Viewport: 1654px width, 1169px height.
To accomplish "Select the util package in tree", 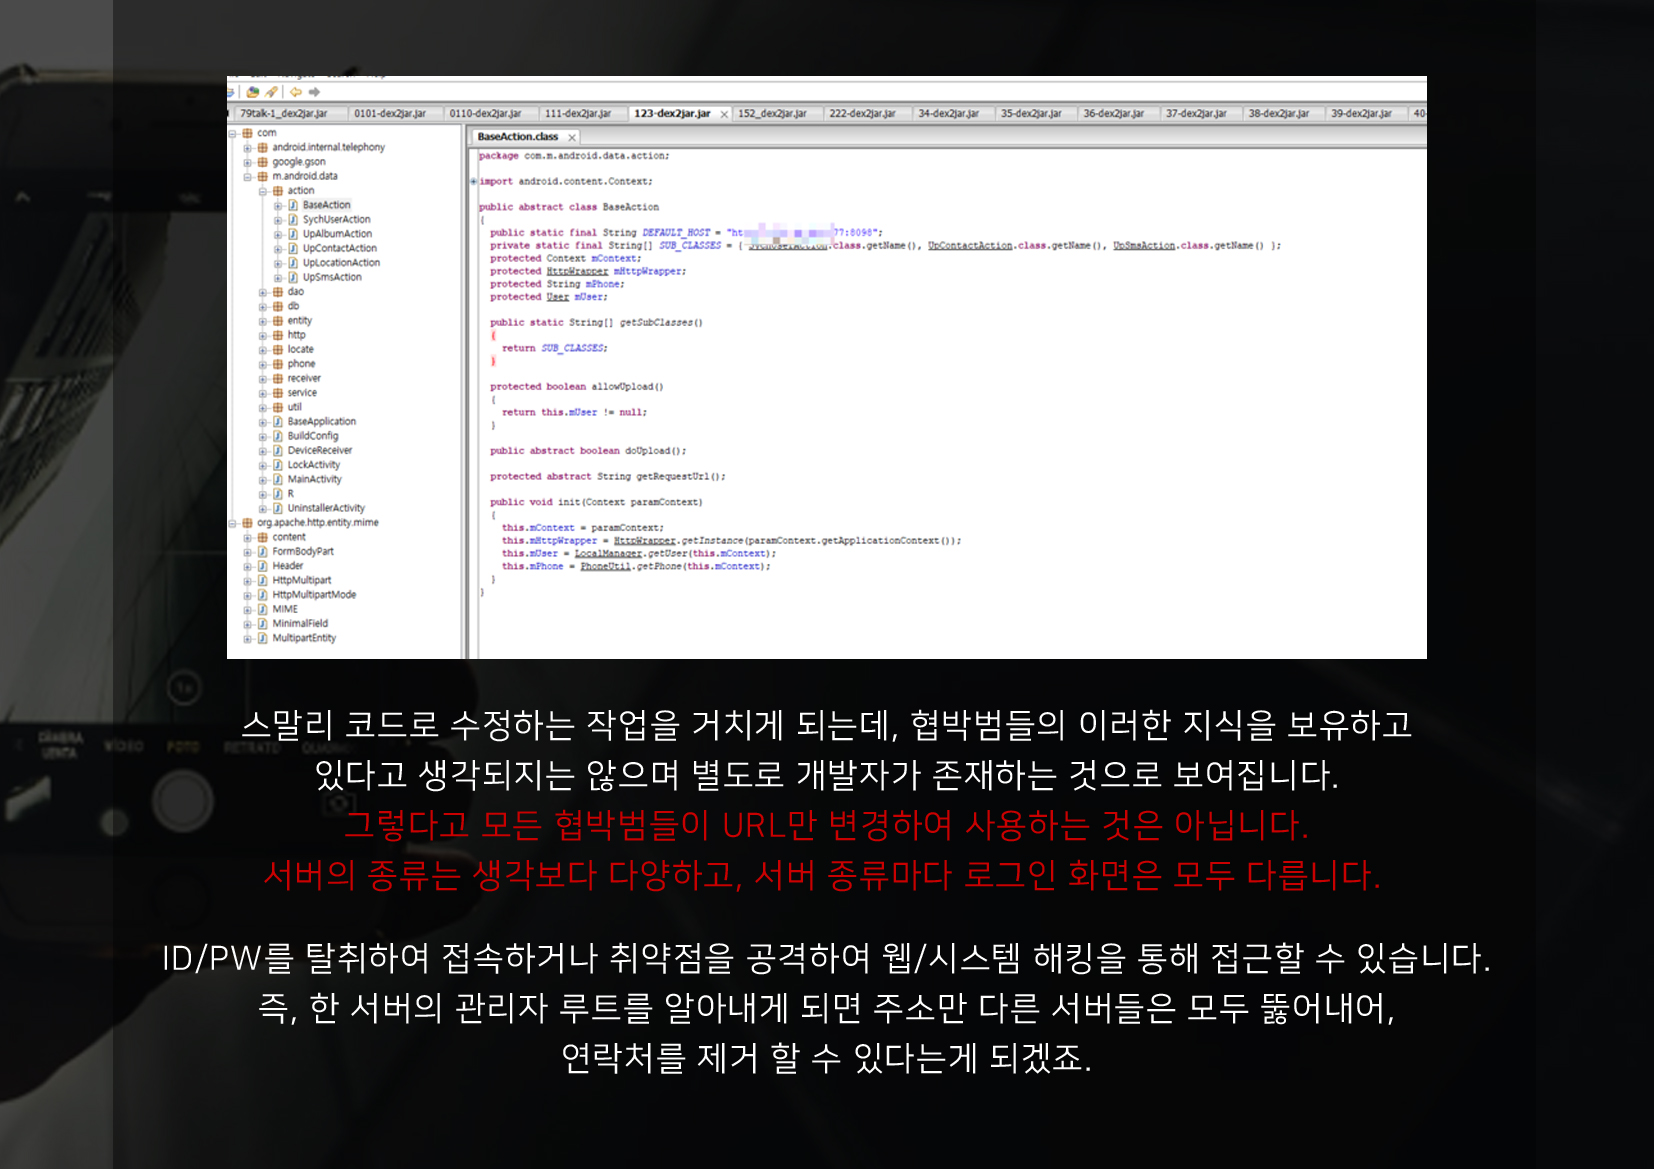I will pos(294,407).
